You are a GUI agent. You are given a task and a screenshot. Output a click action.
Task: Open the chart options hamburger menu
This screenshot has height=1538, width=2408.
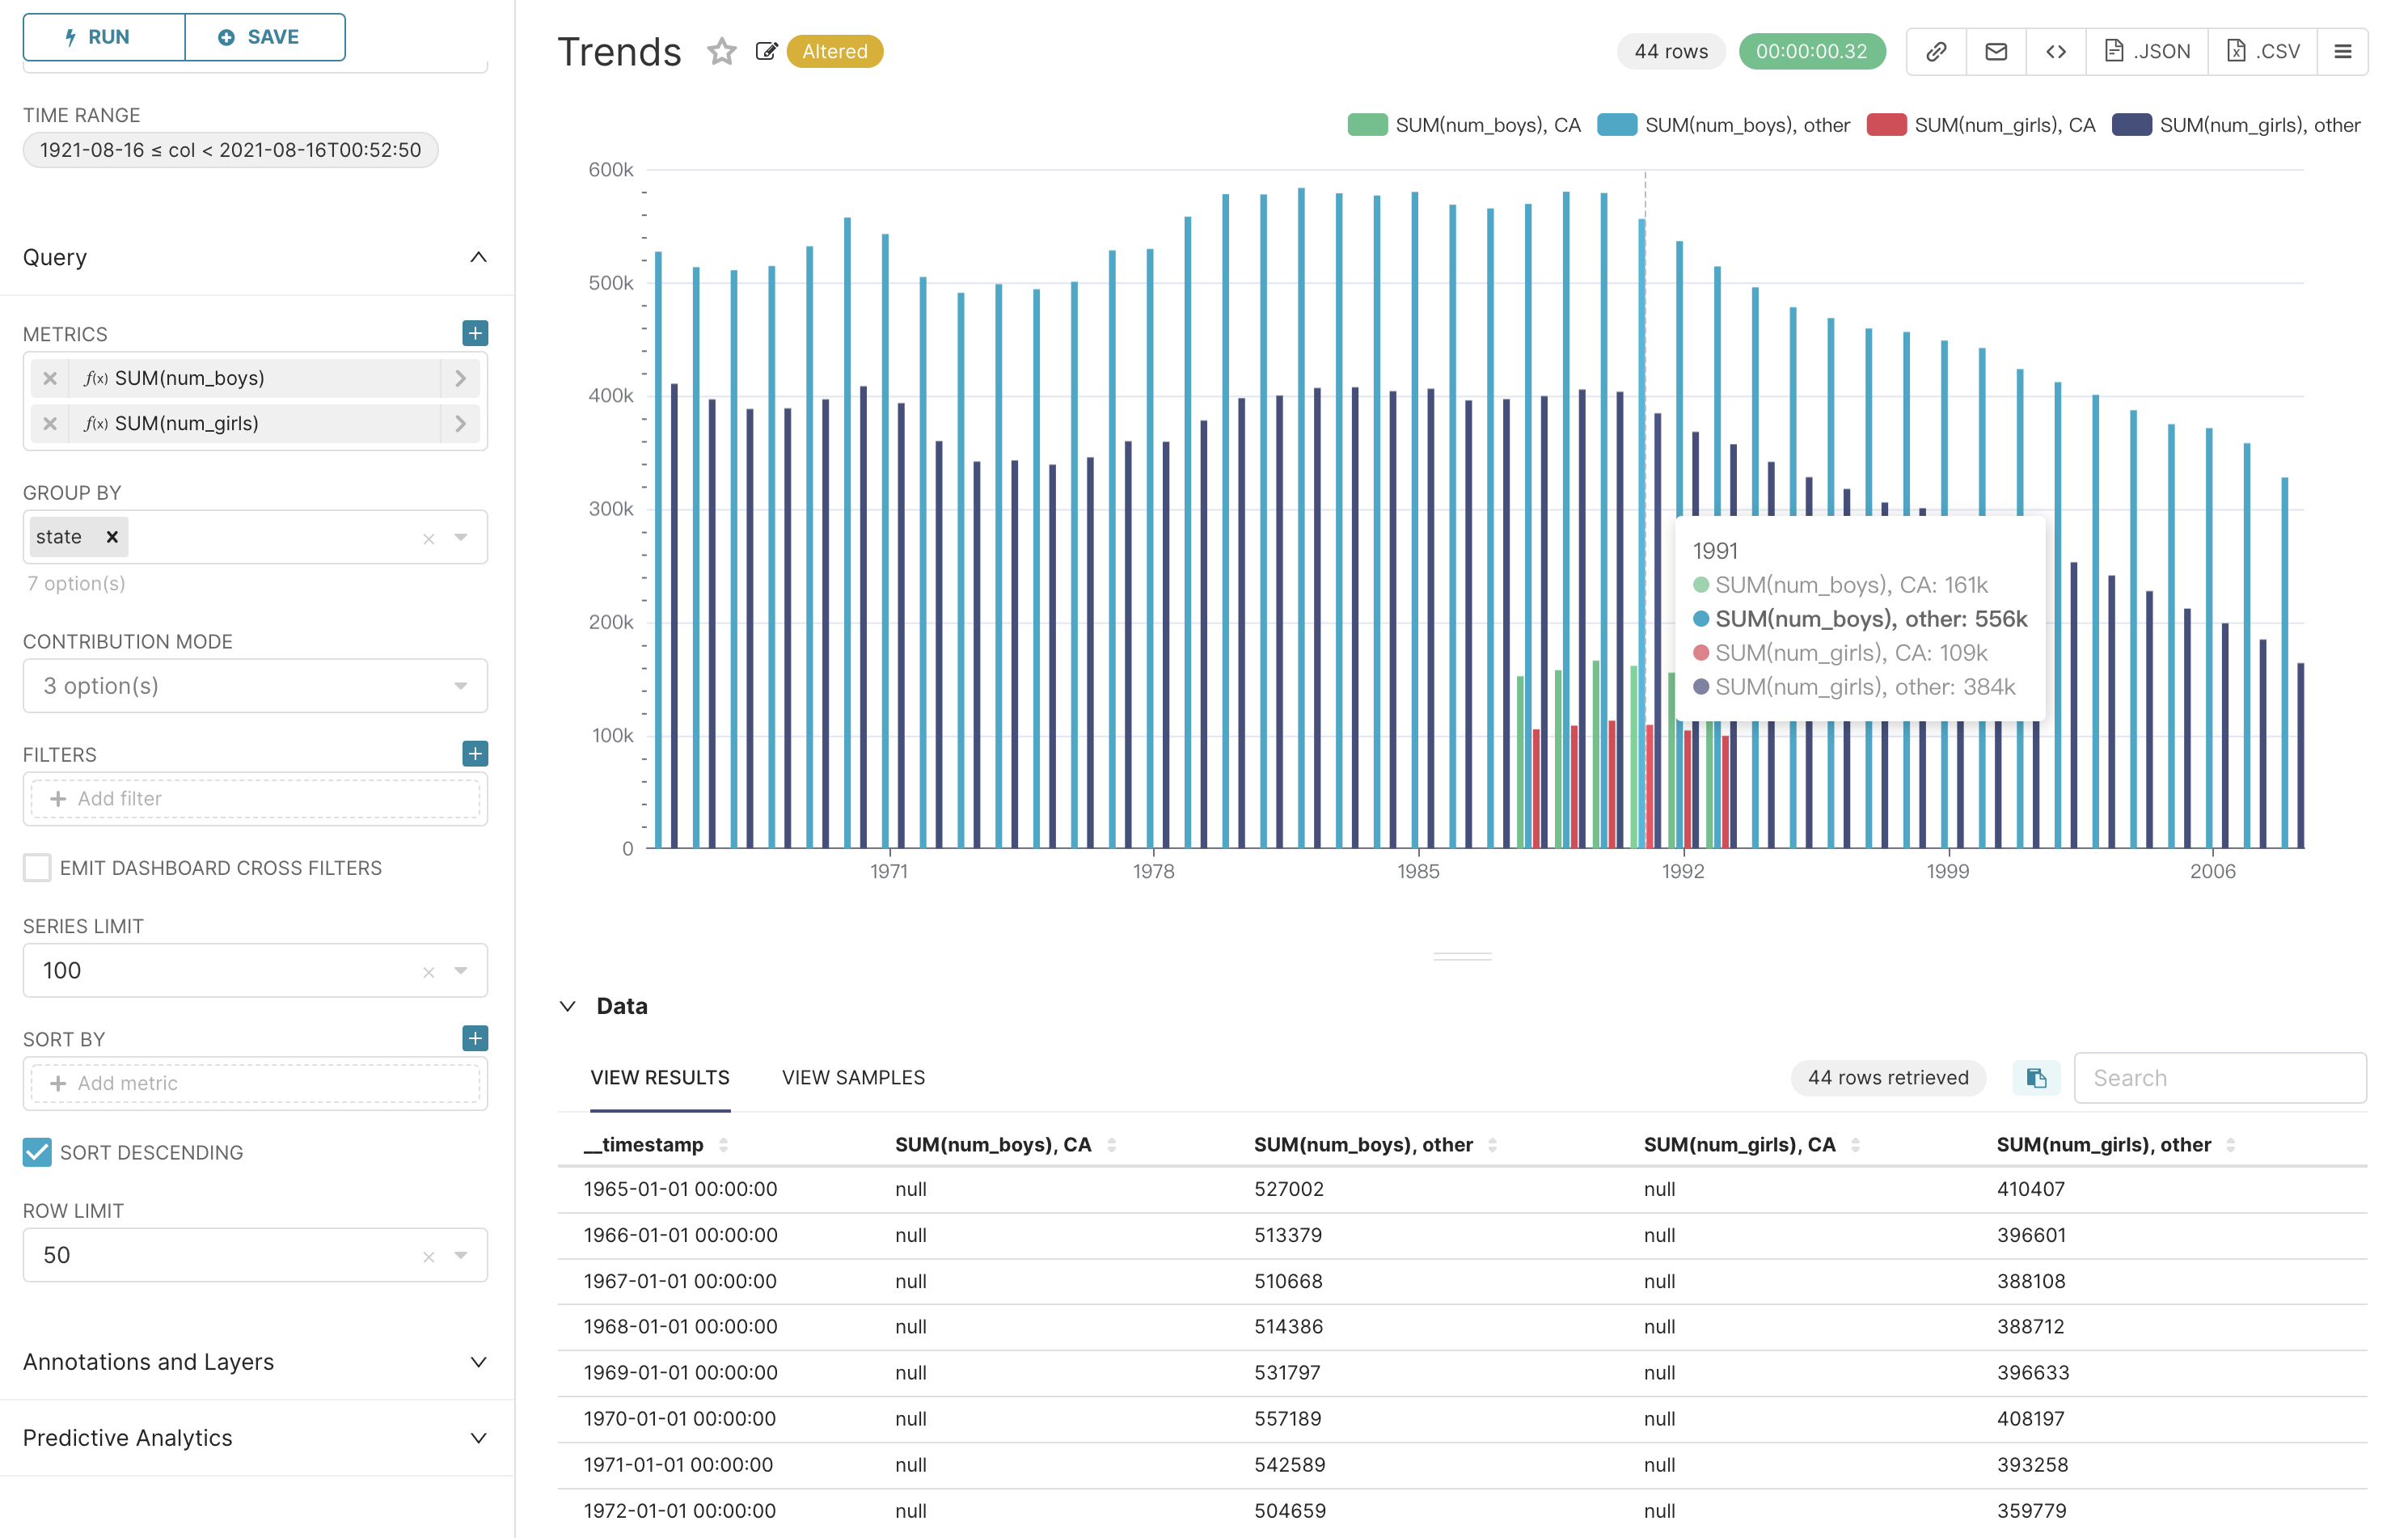pos(2344,50)
